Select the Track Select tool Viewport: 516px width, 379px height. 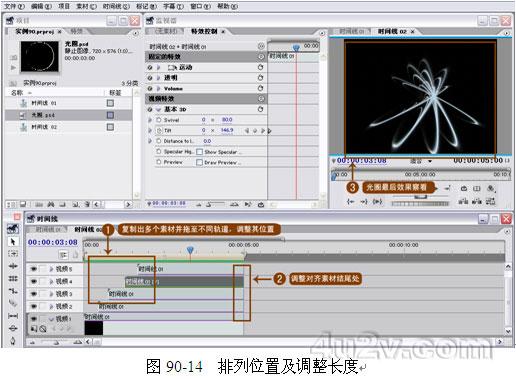(13, 254)
